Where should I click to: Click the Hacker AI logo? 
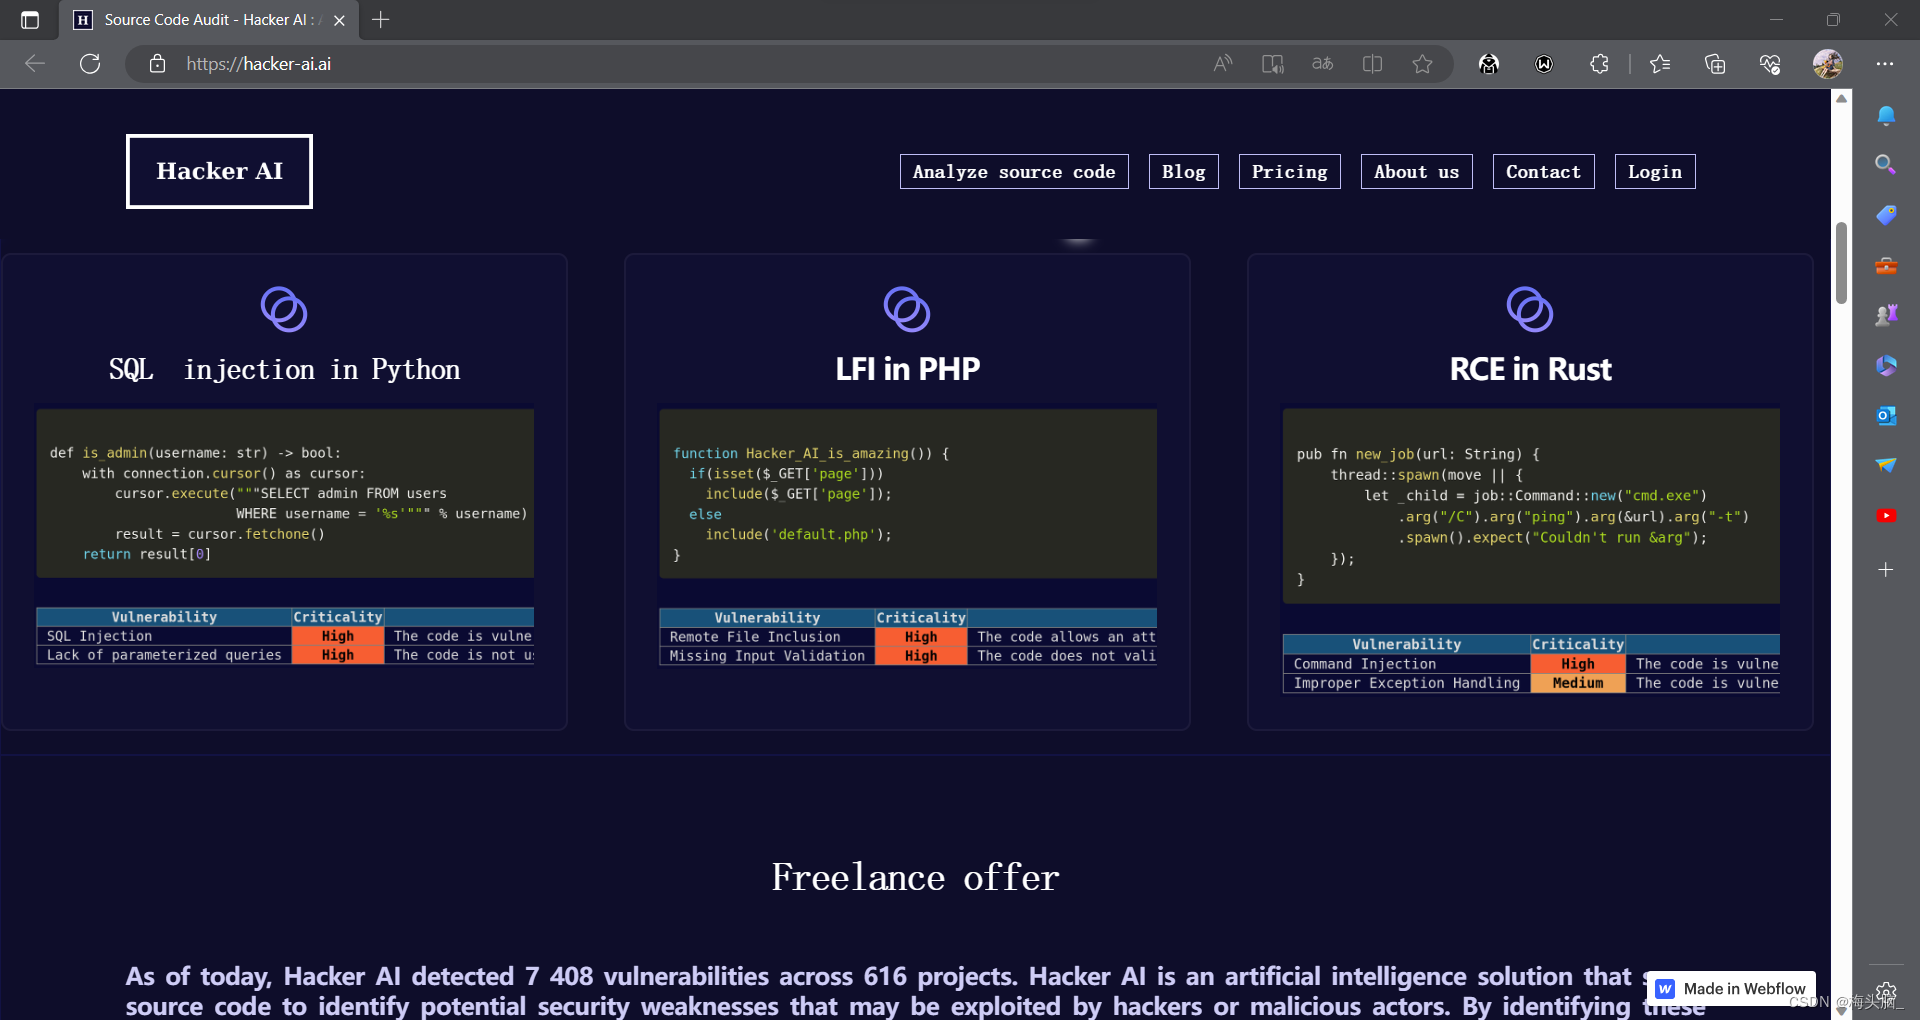[x=219, y=171]
